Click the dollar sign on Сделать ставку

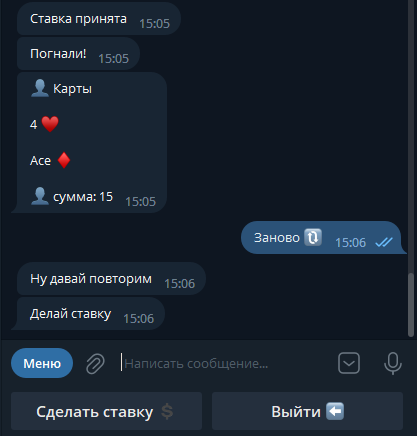pos(167,412)
